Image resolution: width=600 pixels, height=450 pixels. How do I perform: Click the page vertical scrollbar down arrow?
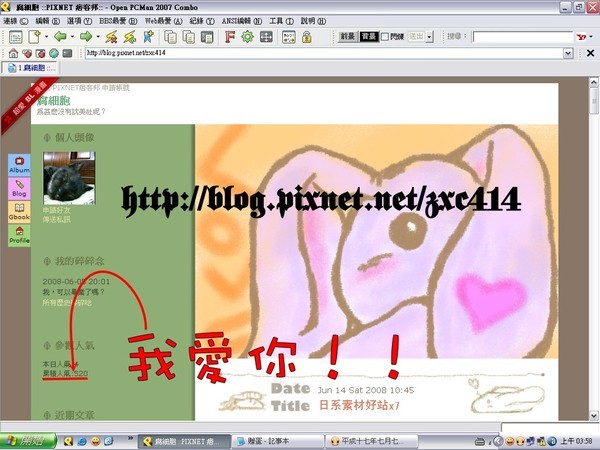593,415
